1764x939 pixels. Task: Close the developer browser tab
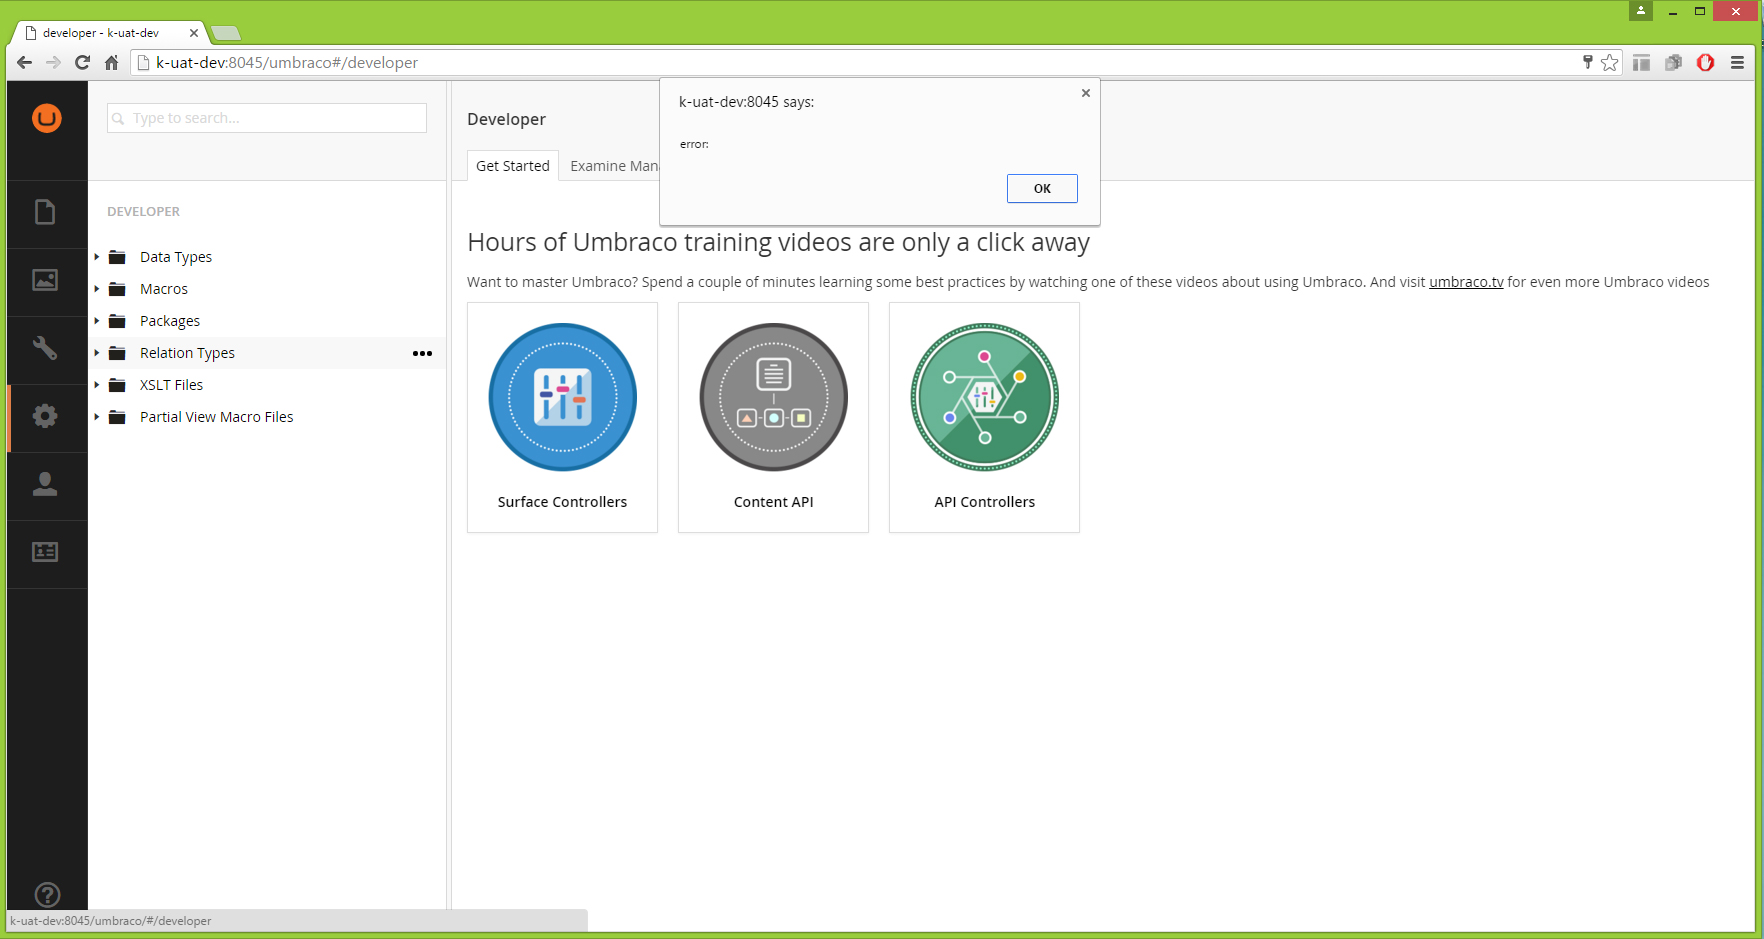194,33
